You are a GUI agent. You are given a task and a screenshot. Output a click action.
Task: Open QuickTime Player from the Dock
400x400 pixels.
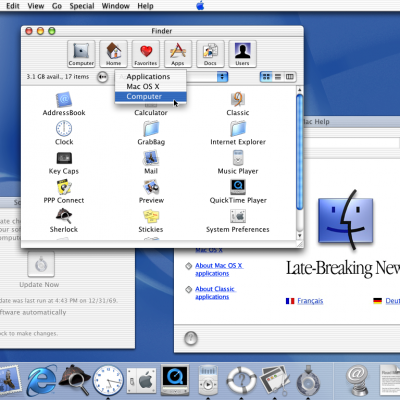click(175, 380)
